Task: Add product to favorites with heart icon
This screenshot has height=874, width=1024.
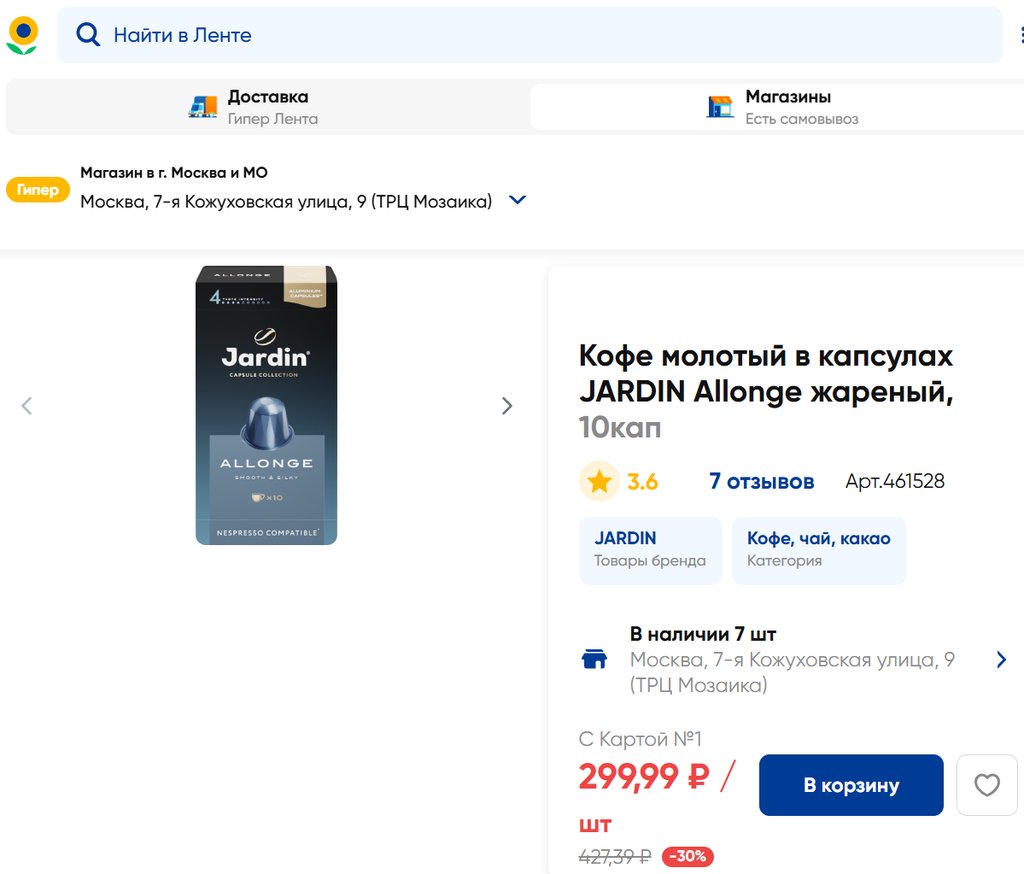Action: click(x=986, y=785)
